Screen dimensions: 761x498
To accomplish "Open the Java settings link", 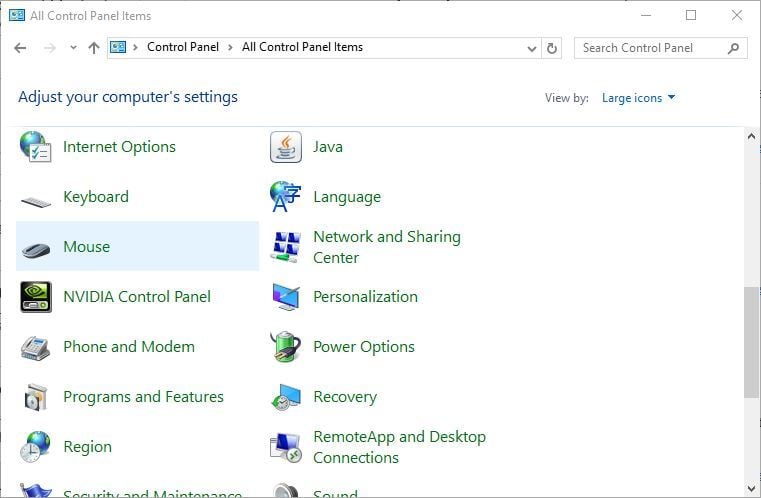I will click(x=328, y=147).
